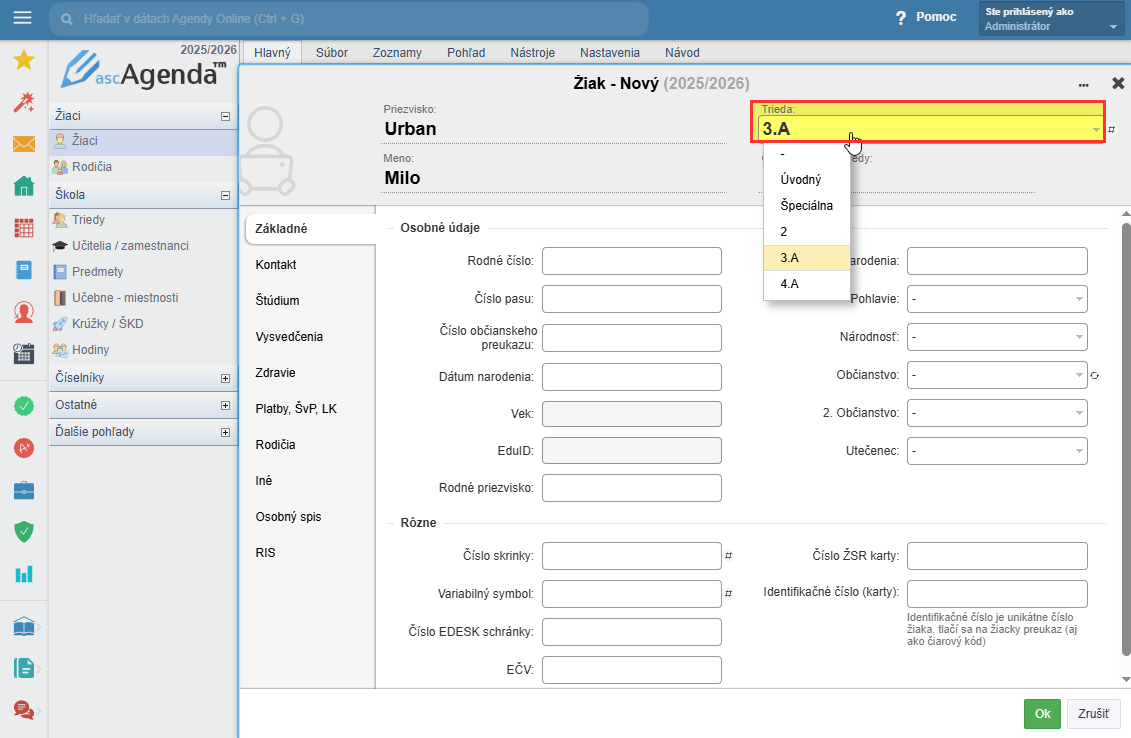
Task: Expand the Číselníky section
Action: click(x=225, y=379)
